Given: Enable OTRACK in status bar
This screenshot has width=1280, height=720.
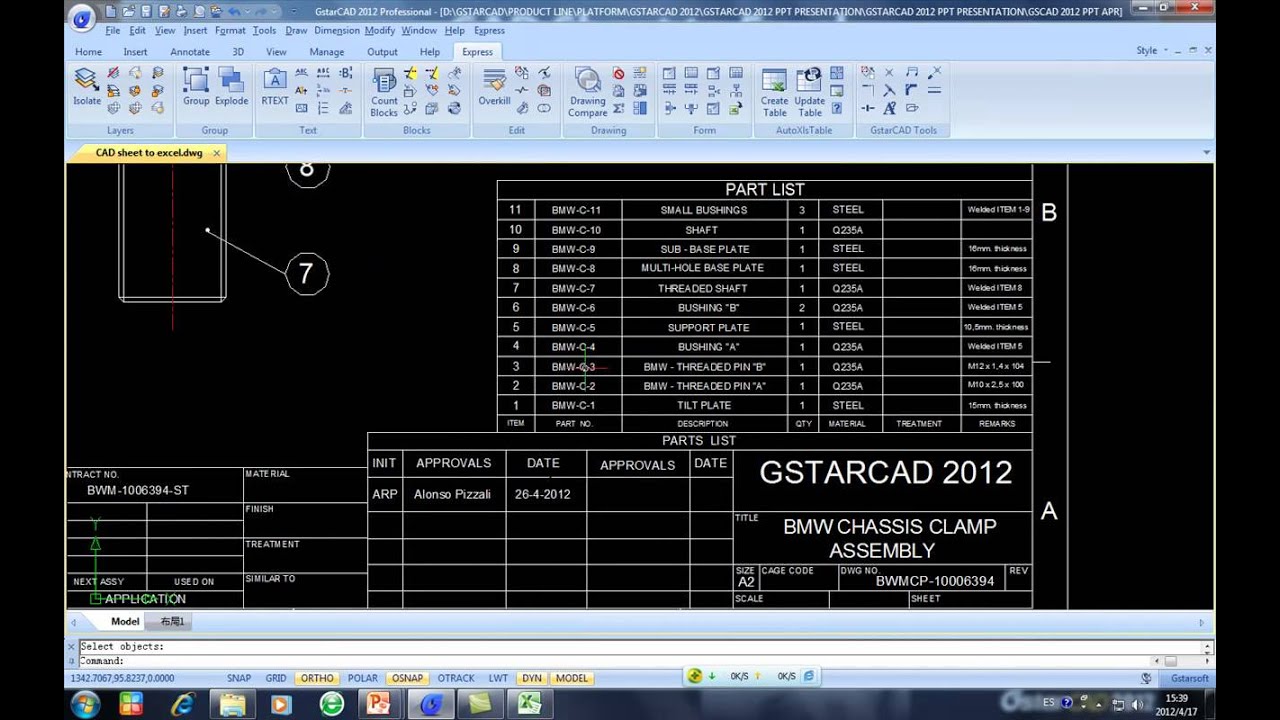Looking at the screenshot, I should 456,678.
